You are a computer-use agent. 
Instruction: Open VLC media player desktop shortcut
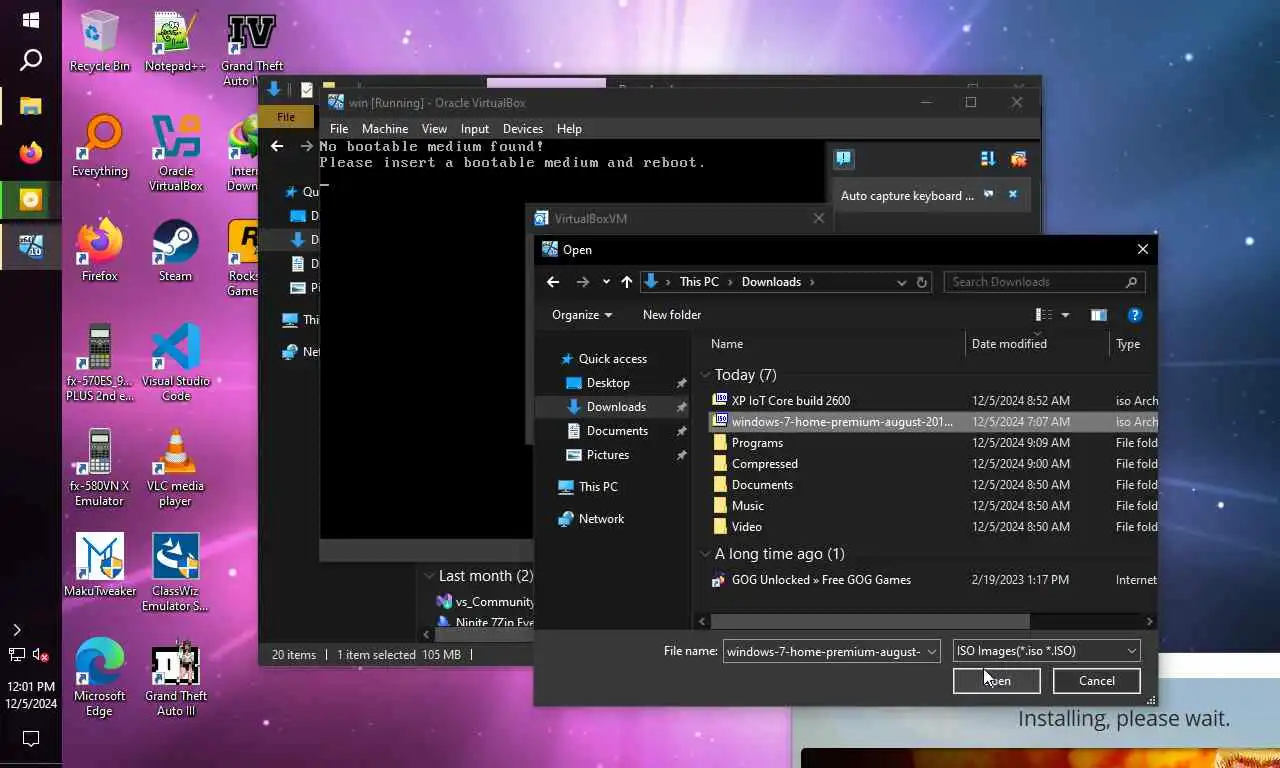pyautogui.click(x=175, y=468)
